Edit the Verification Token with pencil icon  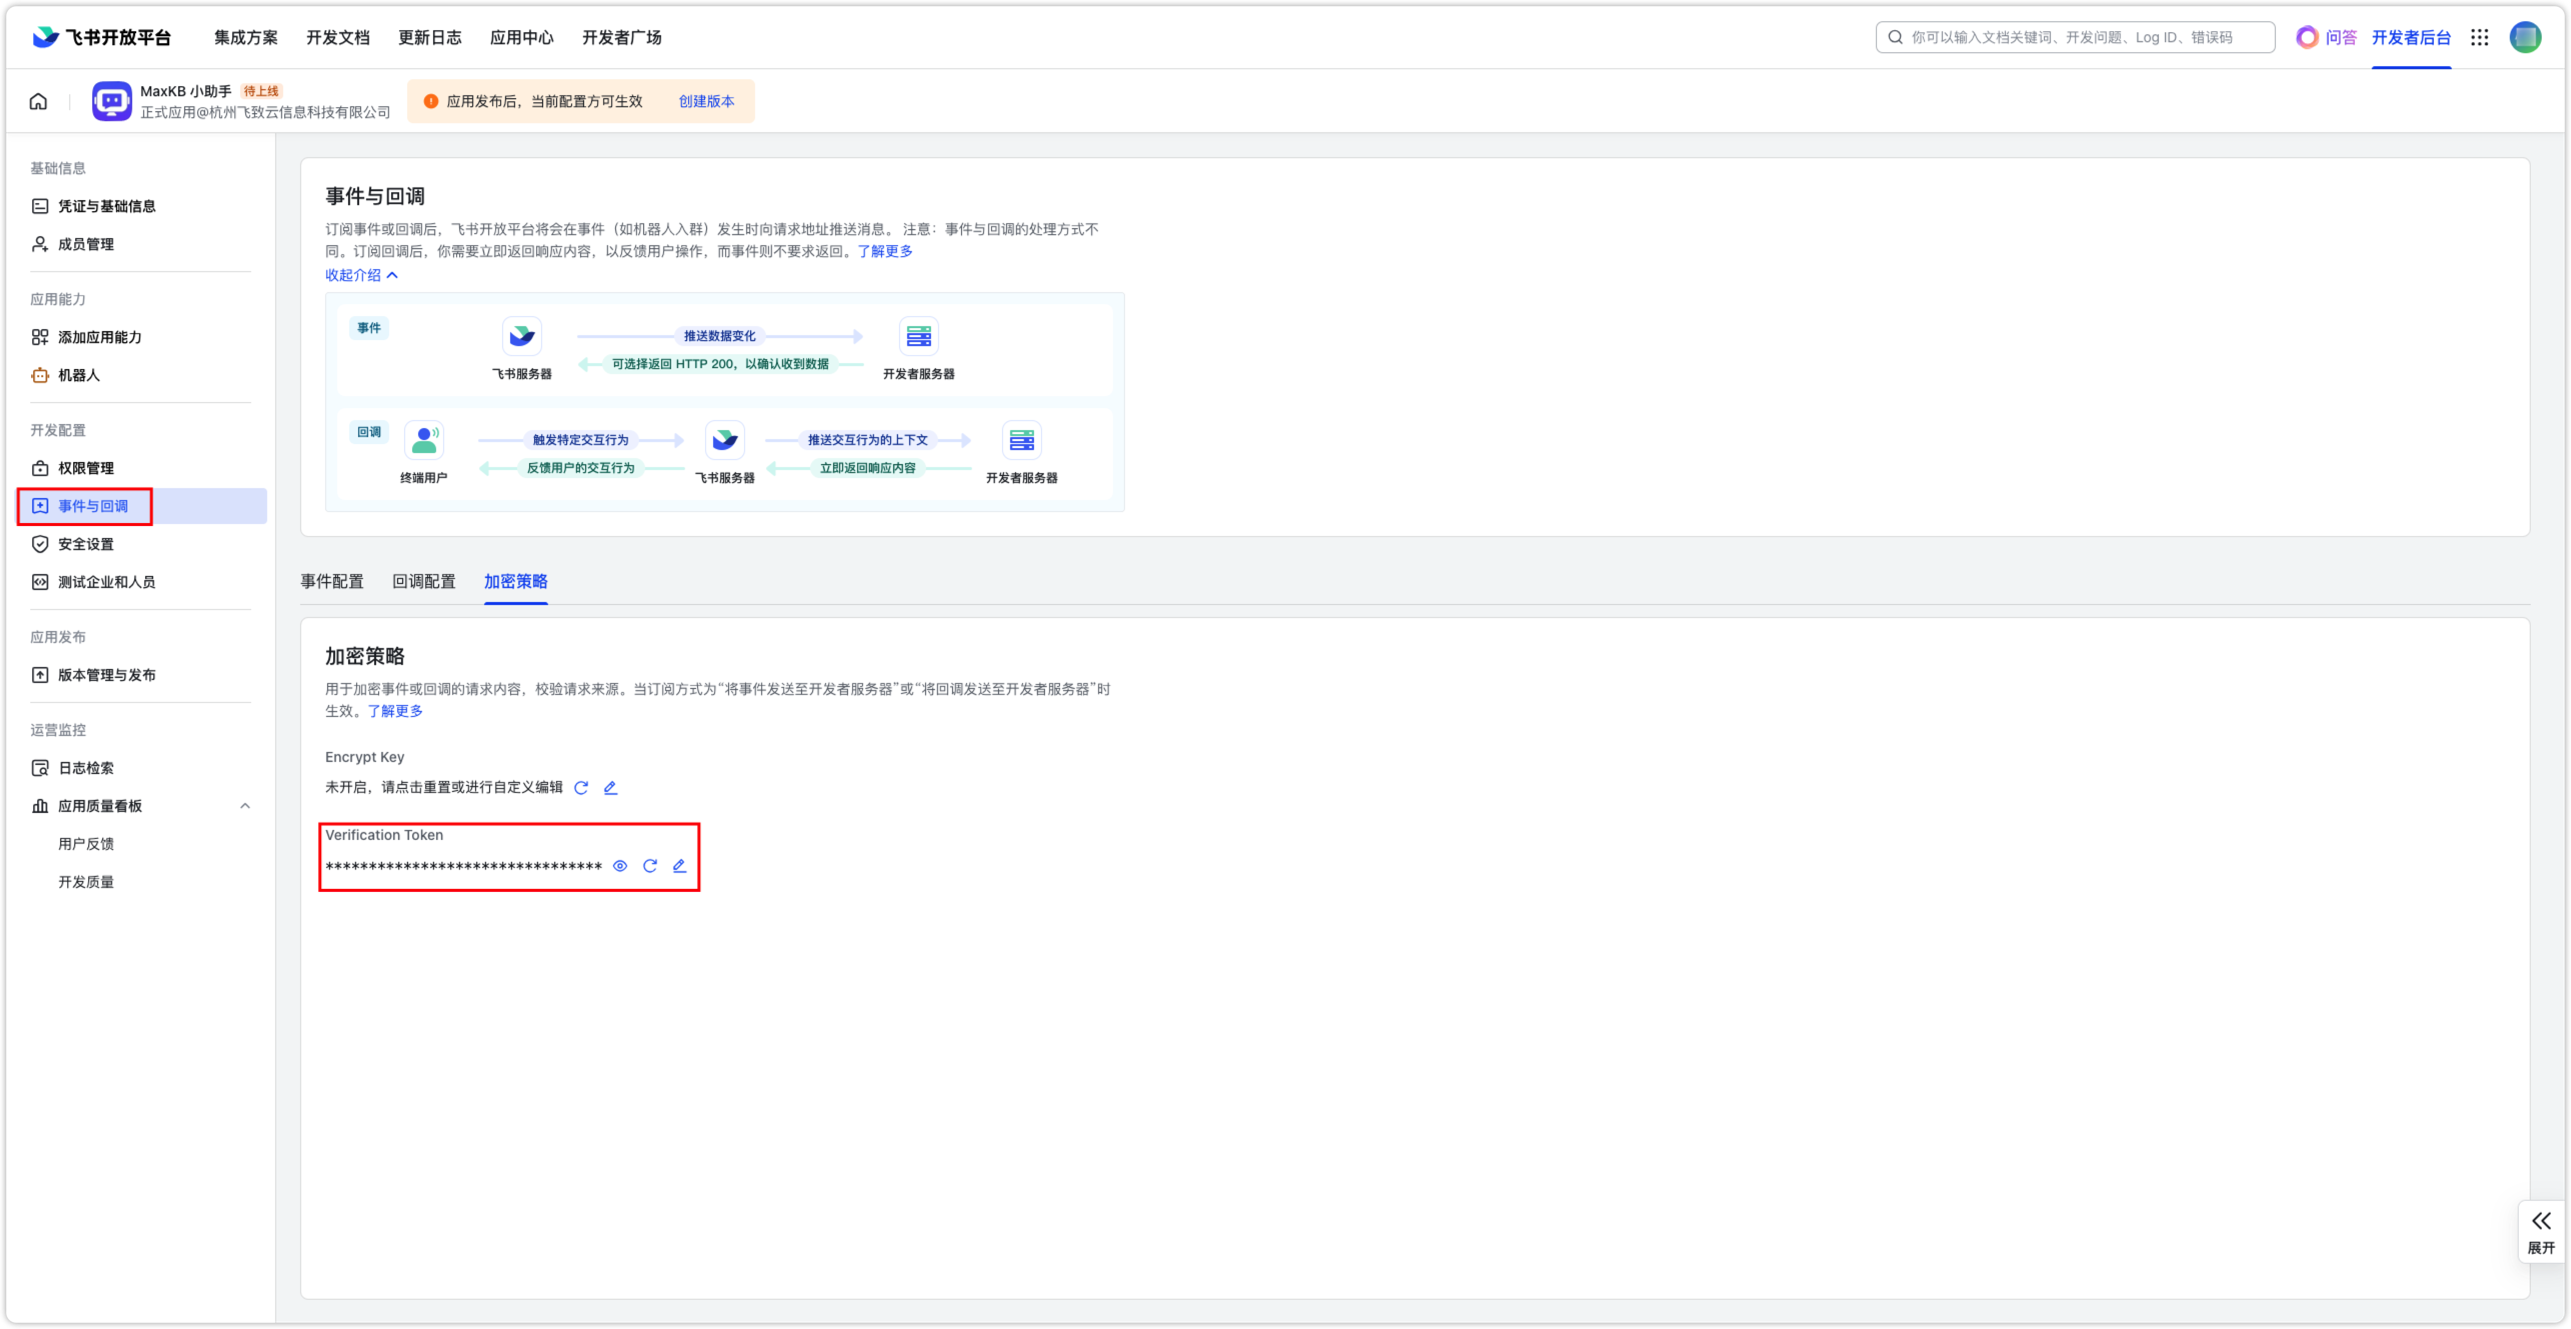pos(679,866)
